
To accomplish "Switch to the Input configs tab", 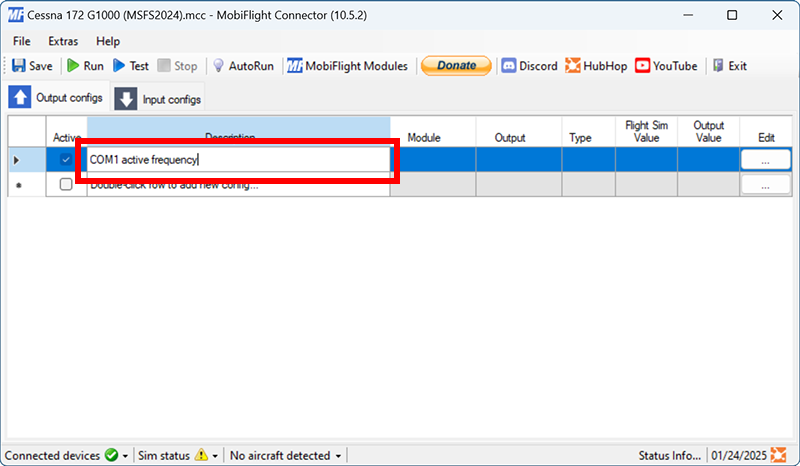I will coord(158,99).
